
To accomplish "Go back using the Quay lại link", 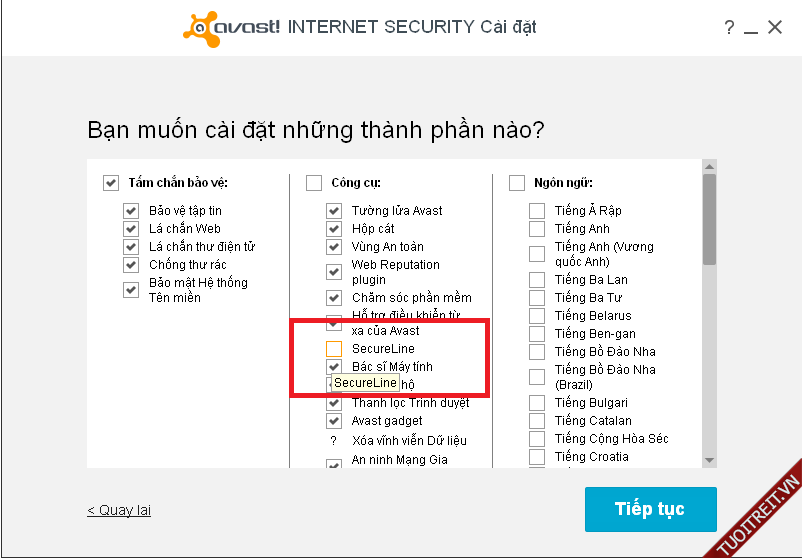I will tap(119, 511).
